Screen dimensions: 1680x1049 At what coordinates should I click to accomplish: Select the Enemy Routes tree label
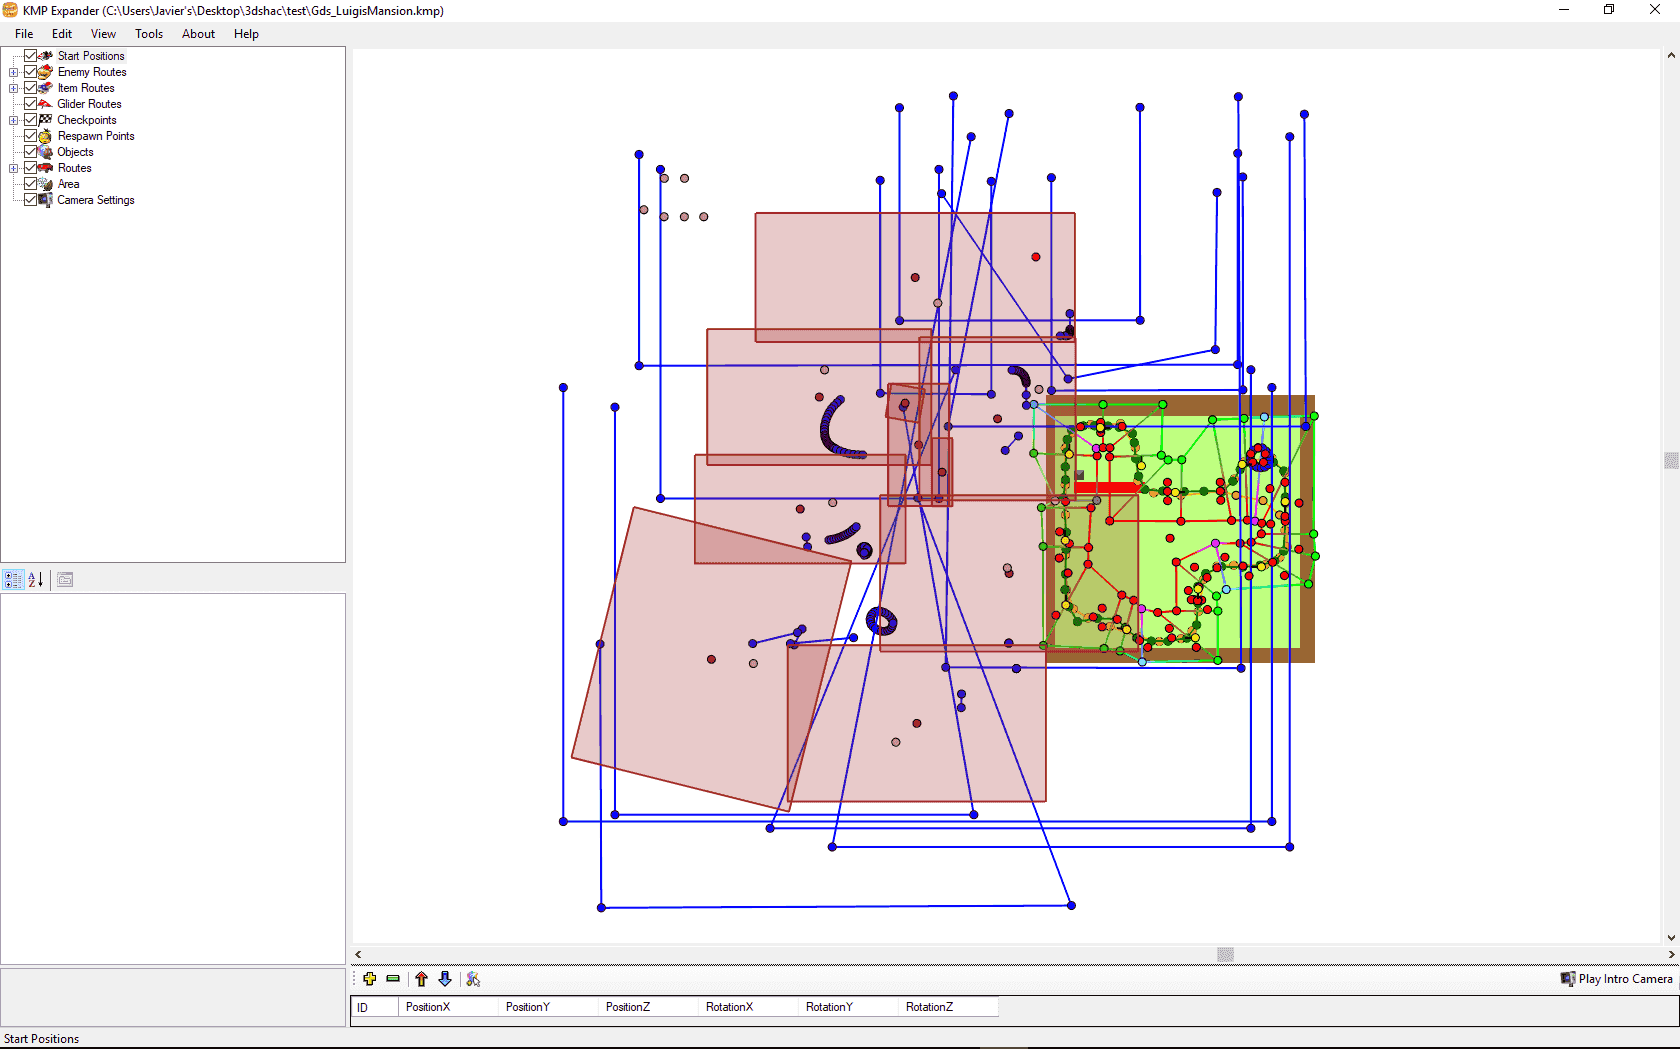tap(92, 72)
